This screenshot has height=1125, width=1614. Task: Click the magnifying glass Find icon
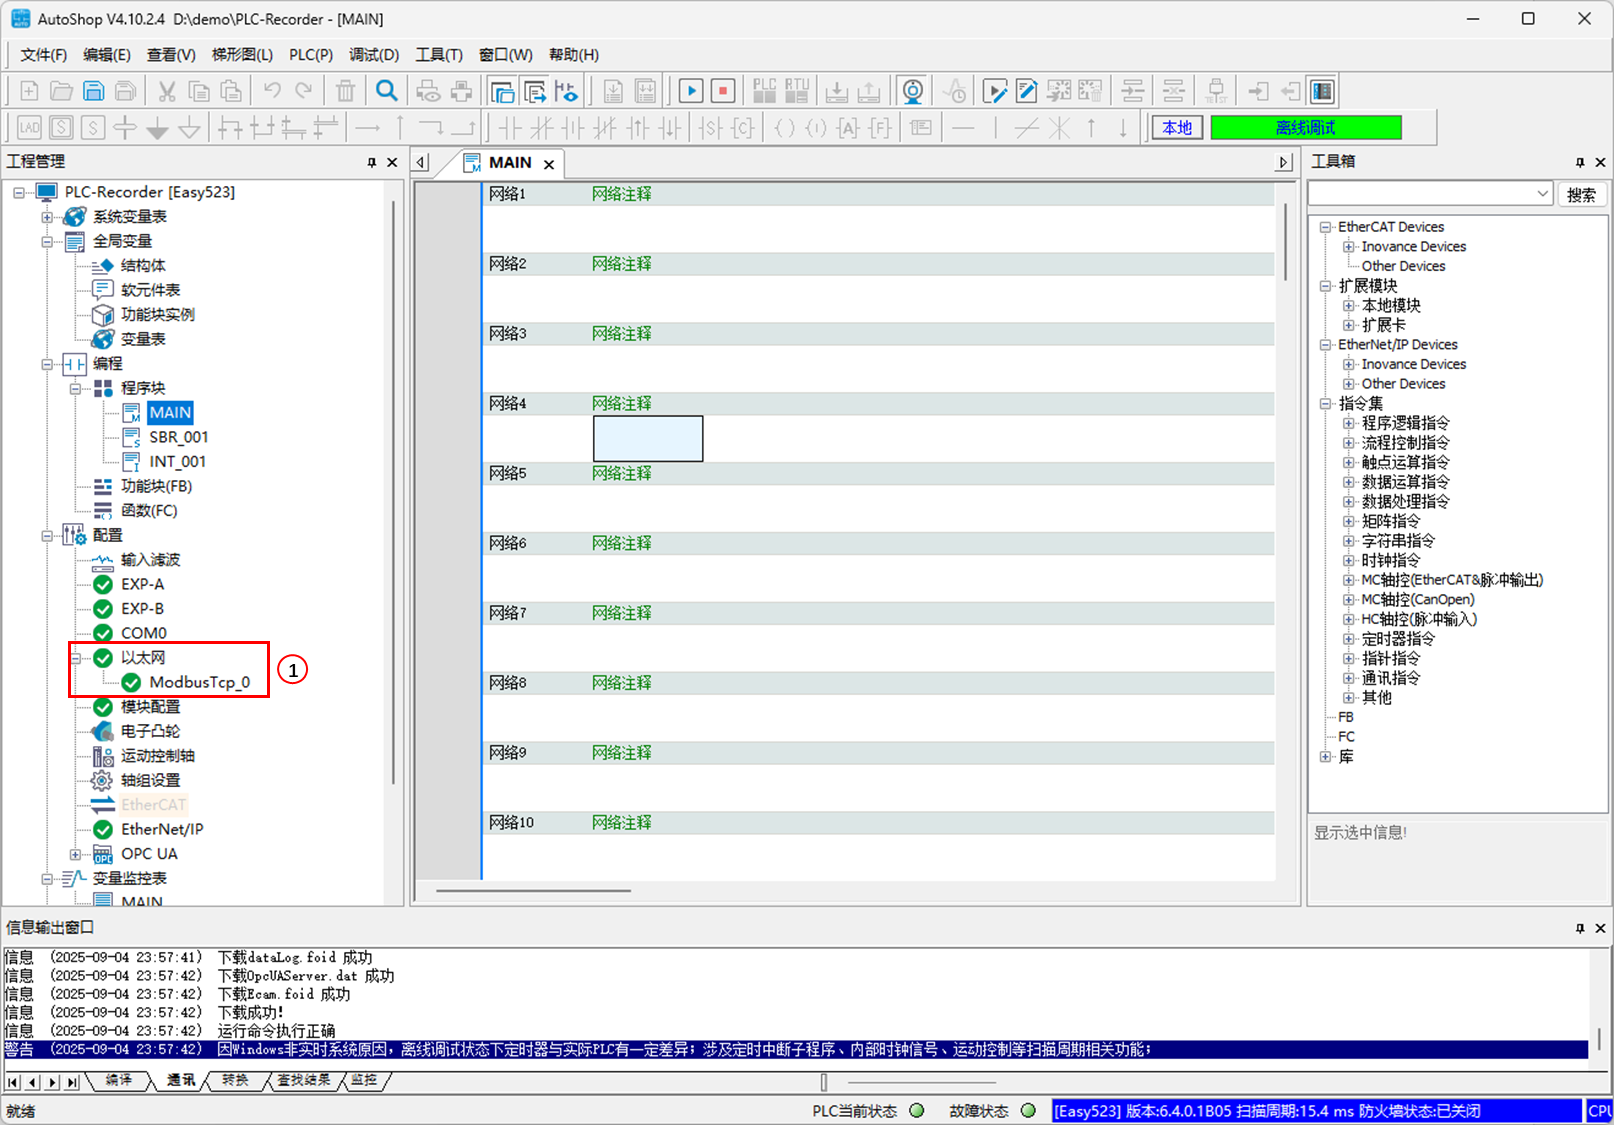pos(386,91)
